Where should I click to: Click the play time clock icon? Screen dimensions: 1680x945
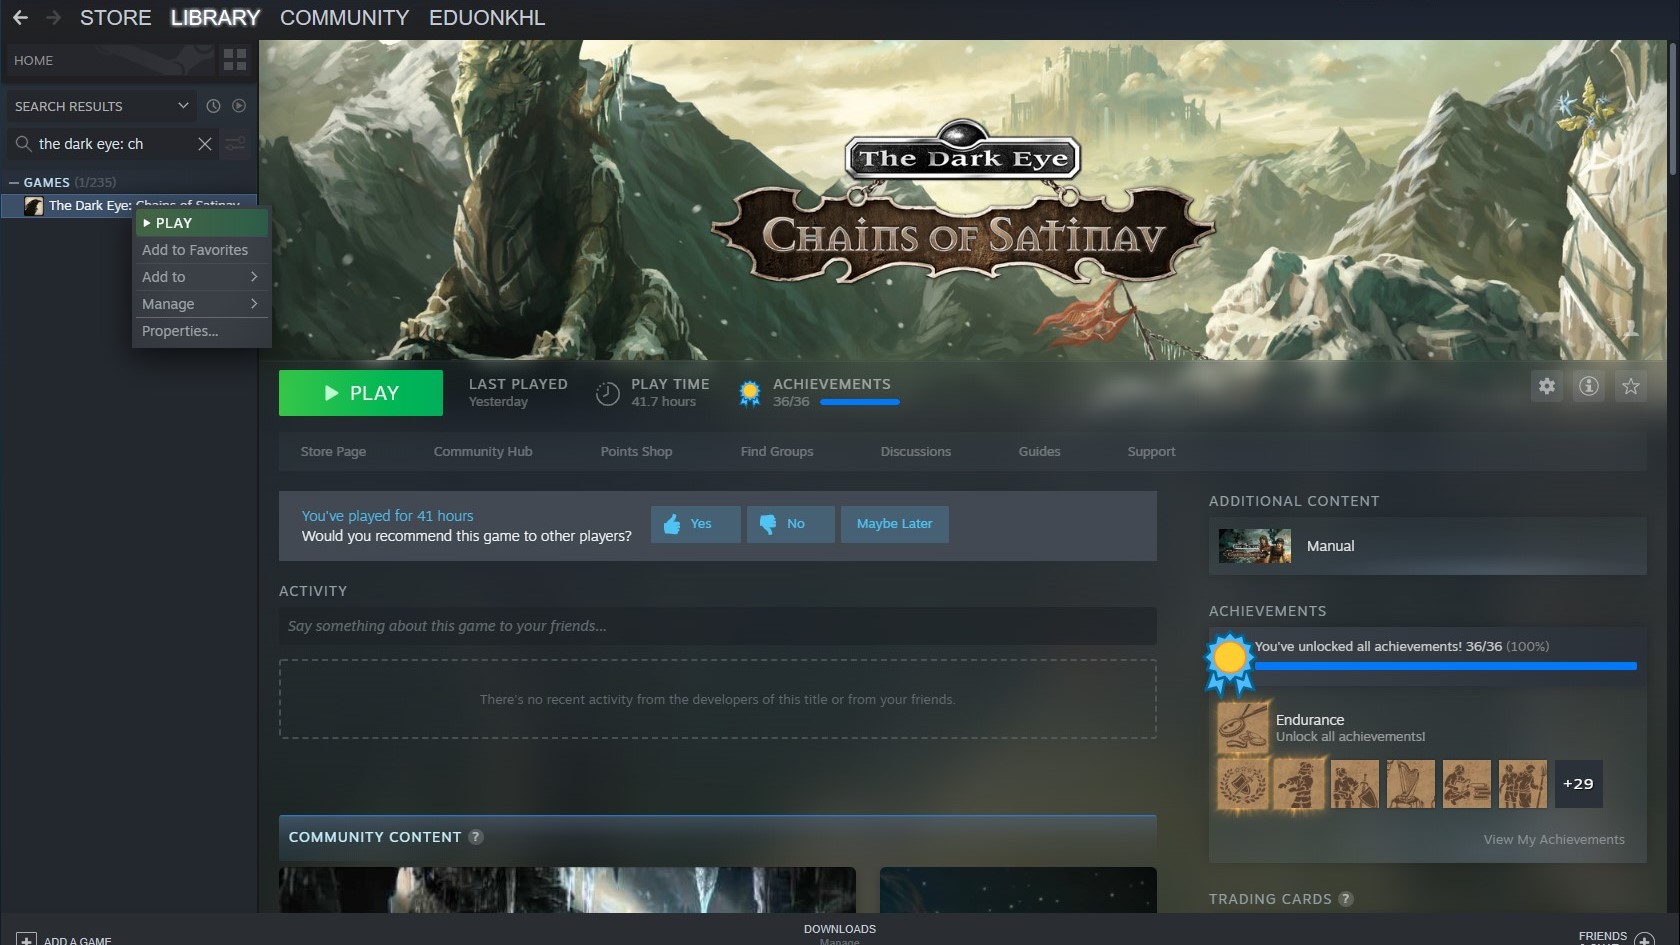[607, 394]
